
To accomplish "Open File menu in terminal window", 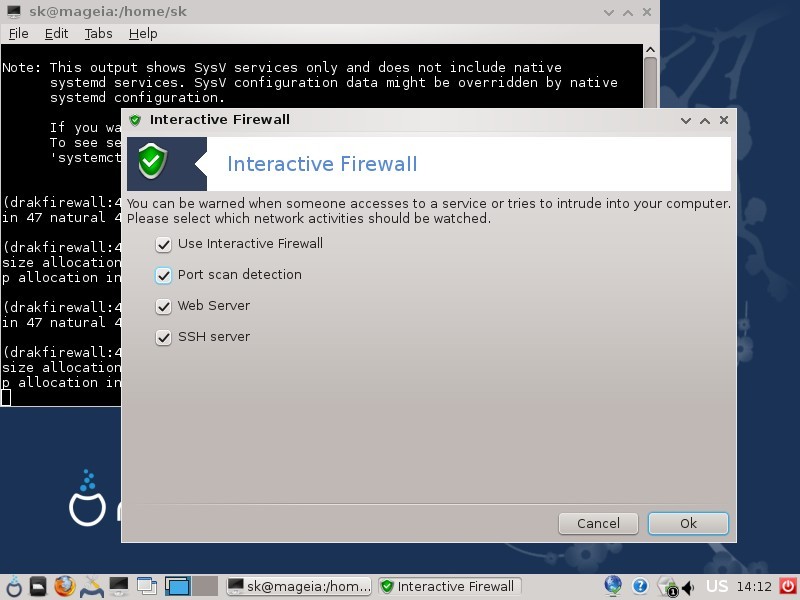I will pyautogui.click(x=18, y=34).
